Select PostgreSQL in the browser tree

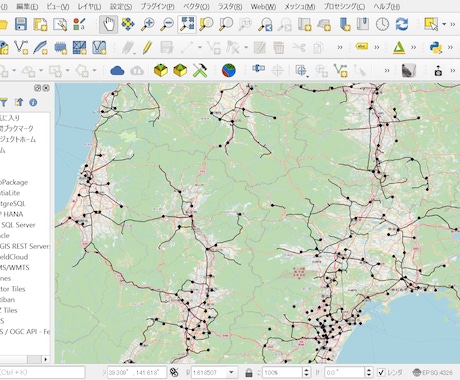click(x=13, y=203)
